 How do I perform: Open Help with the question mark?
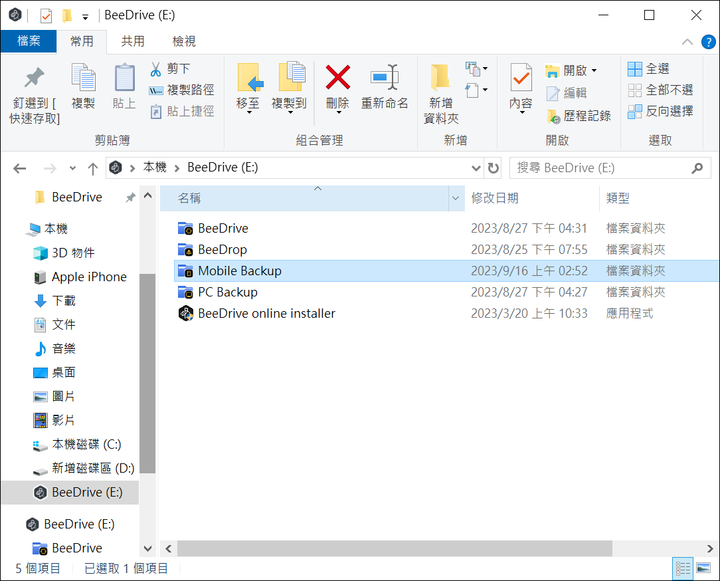tap(709, 42)
